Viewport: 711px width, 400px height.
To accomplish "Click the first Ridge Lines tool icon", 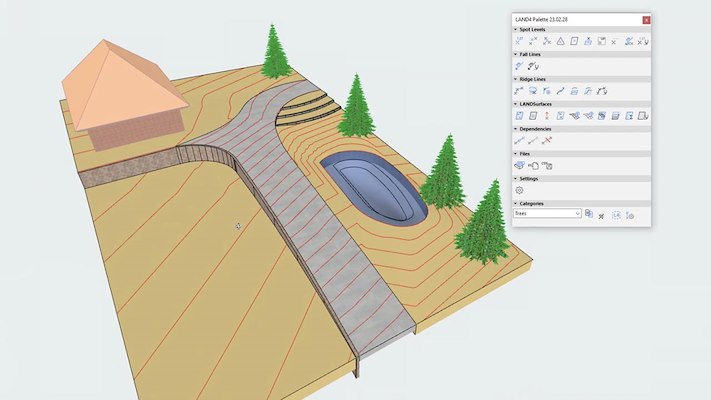I will (520, 91).
